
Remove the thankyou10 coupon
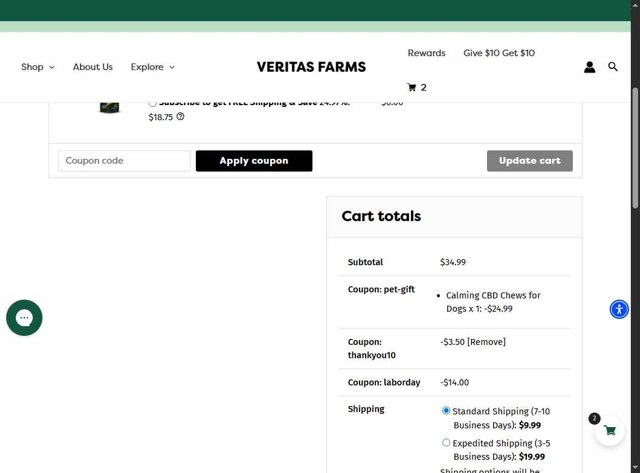click(x=486, y=342)
